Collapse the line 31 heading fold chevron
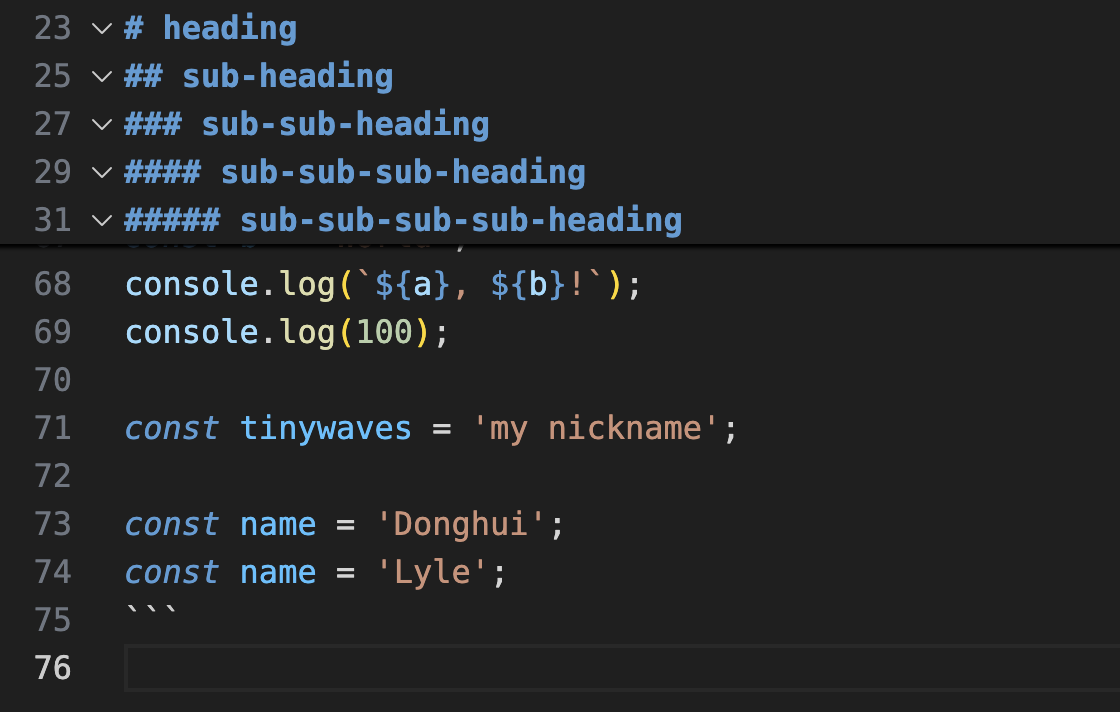1120x712 pixels. (x=101, y=220)
